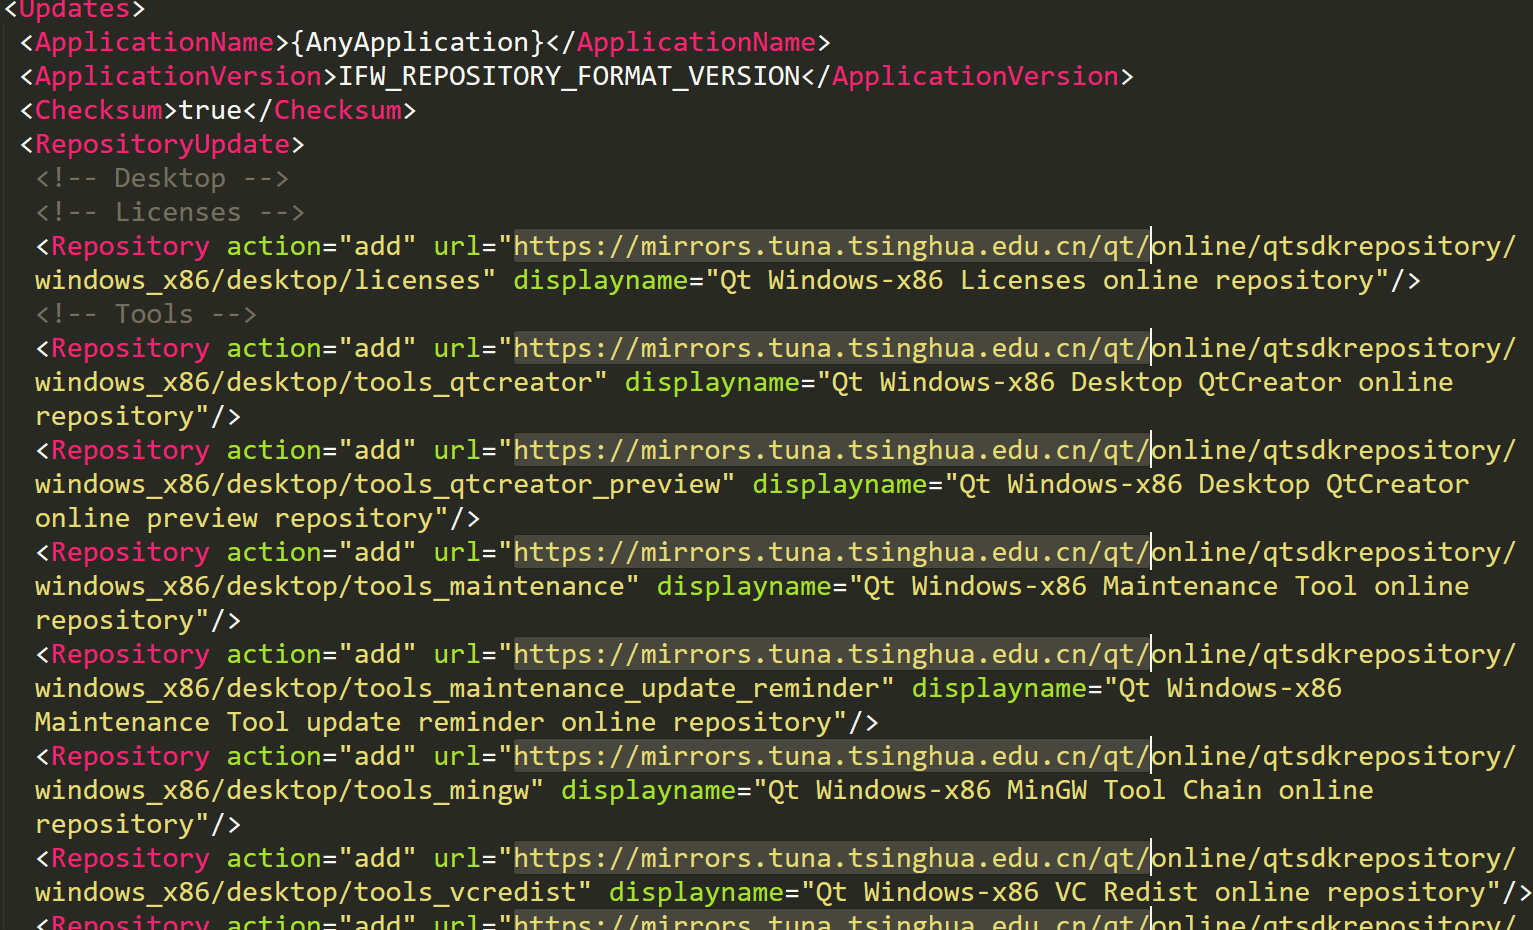
Task: Click displayname attribute on the tools_qtcreator_preview line
Action: click(840, 484)
